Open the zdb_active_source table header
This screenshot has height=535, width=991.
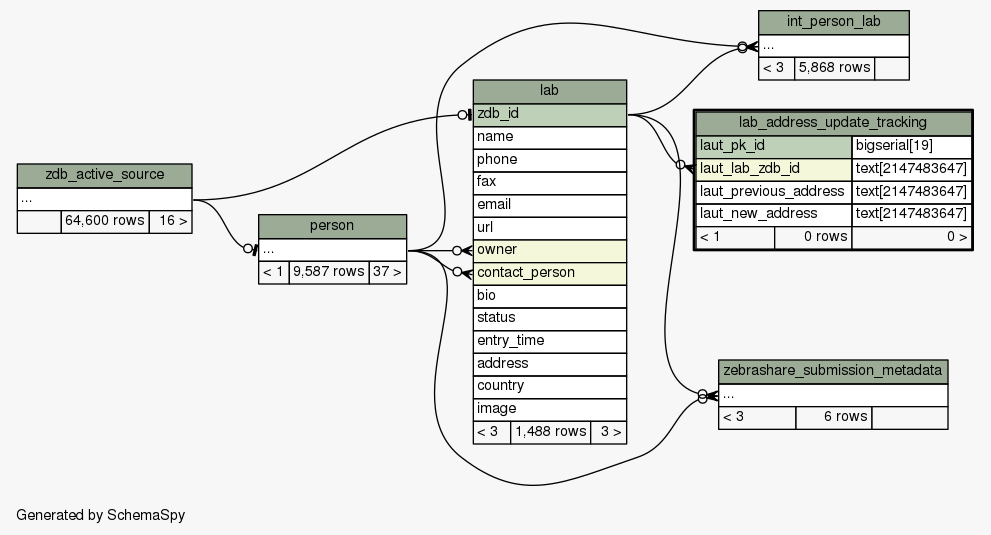[x=105, y=174]
